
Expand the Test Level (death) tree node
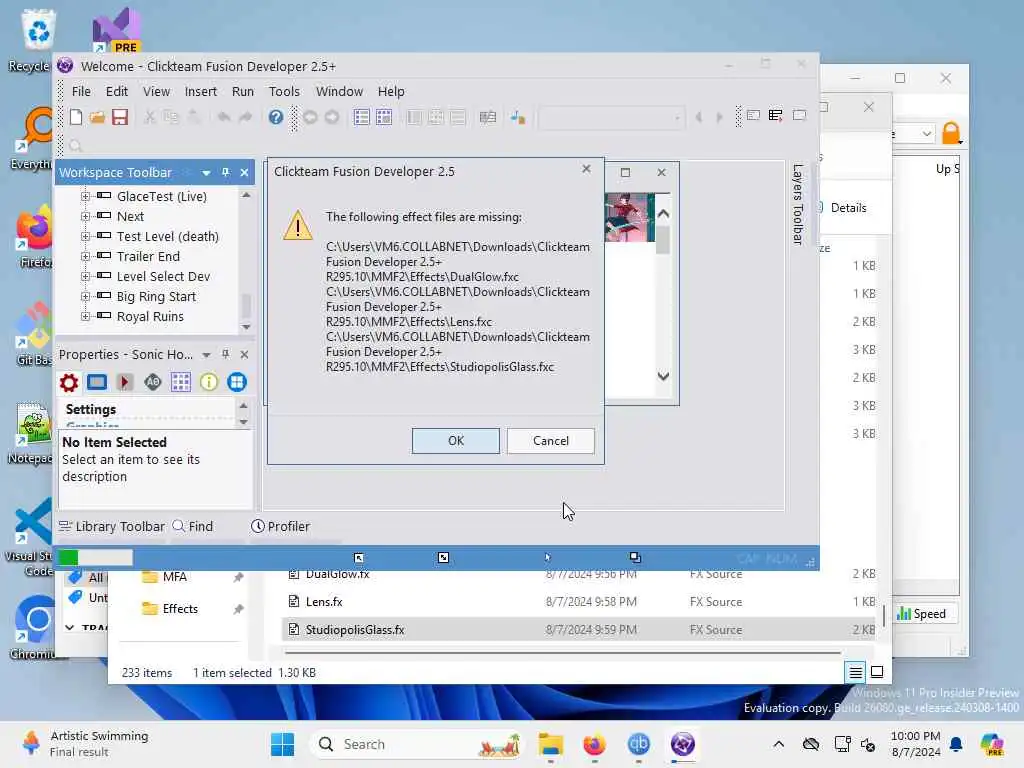pos(85,236)
